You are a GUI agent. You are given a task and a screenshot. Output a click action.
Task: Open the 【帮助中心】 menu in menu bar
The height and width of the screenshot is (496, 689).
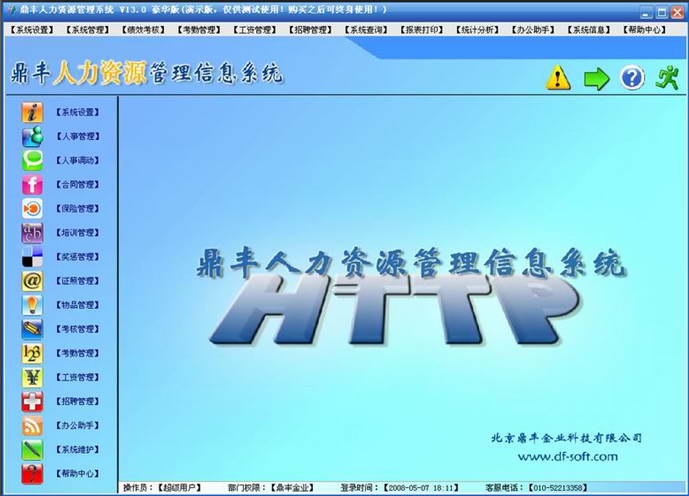pos(644,30)
